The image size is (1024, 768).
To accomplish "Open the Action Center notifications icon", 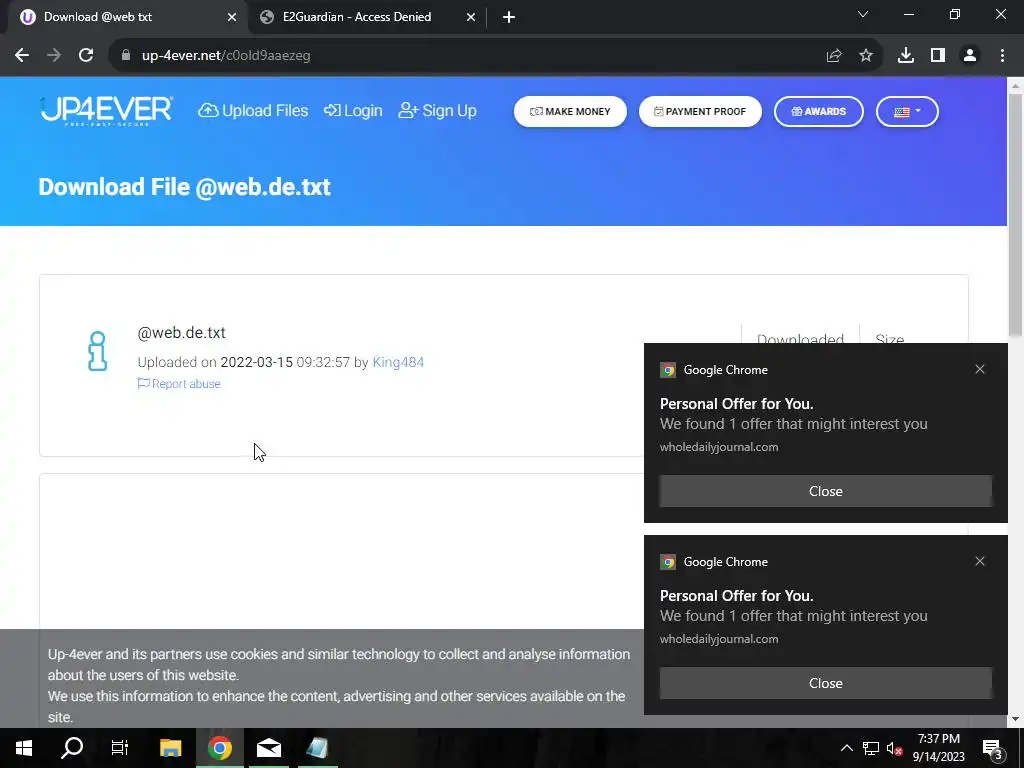I will click(x=993, y=749).
